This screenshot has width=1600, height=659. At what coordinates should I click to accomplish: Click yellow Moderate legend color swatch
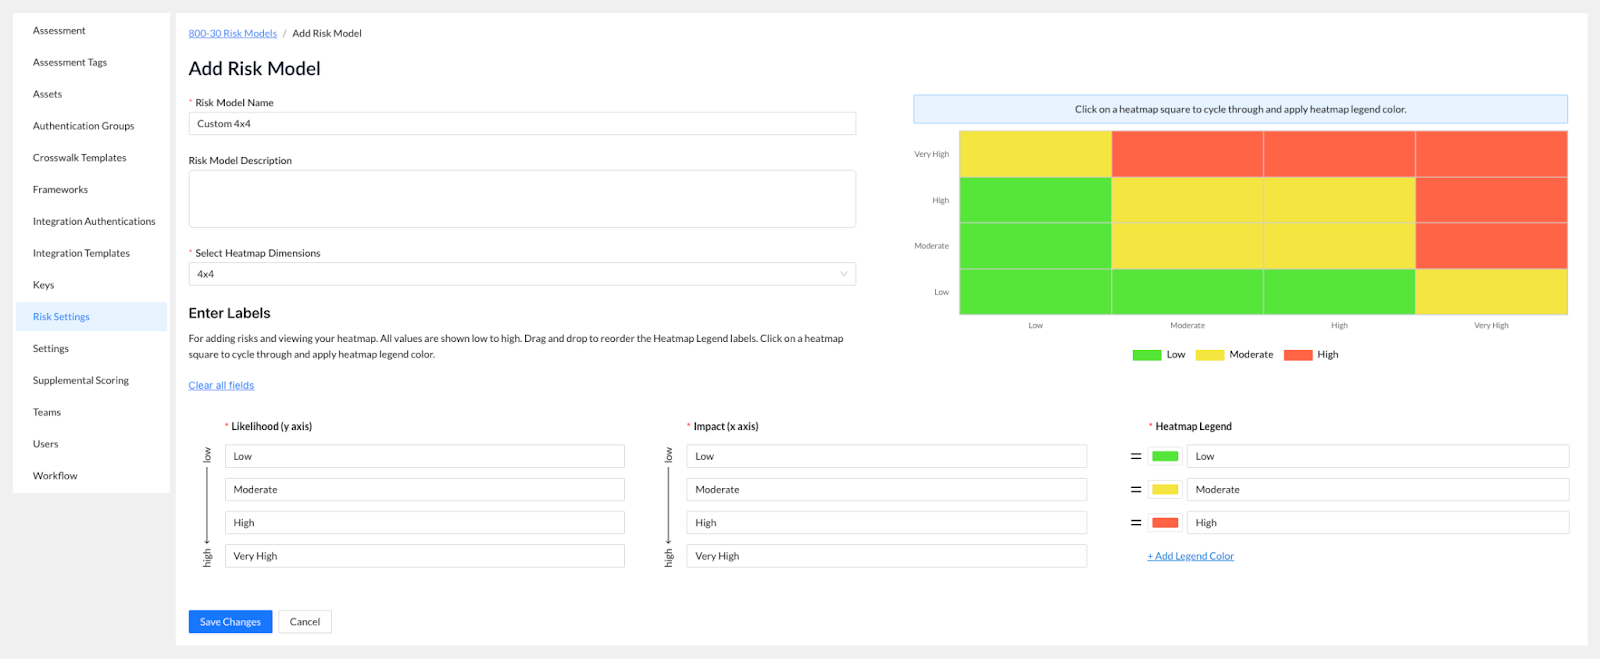[1164, 490]
